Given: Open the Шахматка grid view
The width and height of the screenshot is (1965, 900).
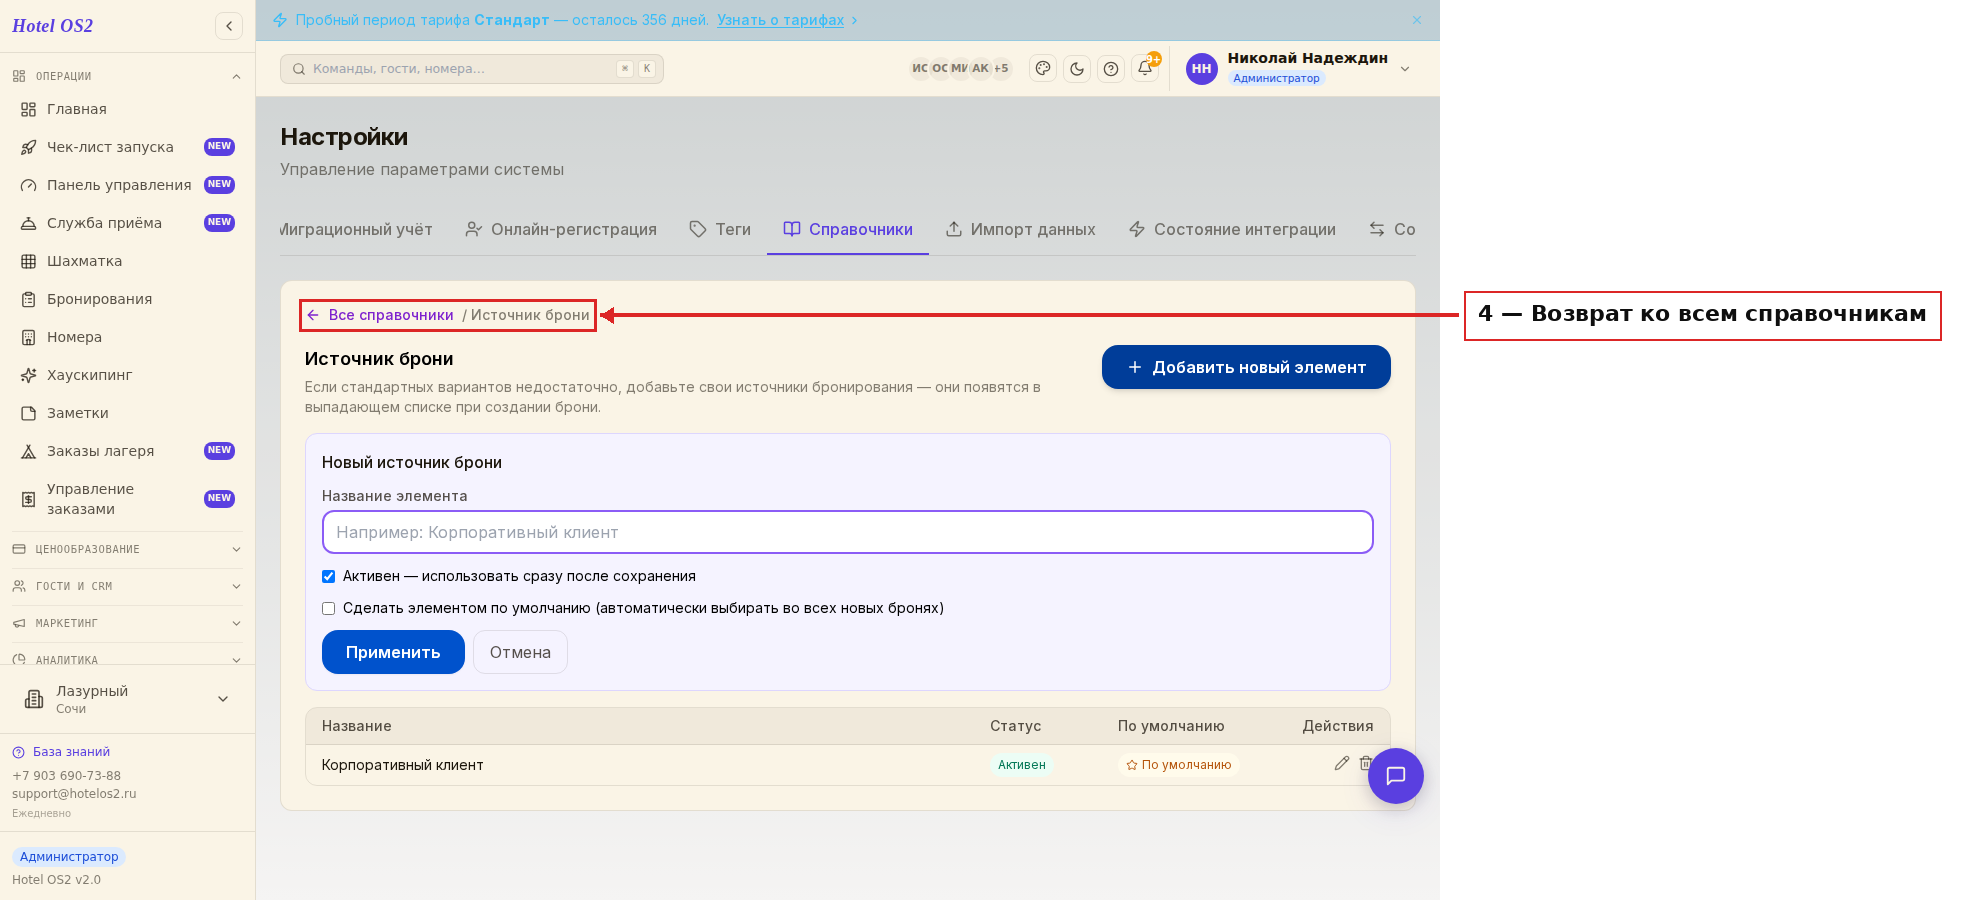Looking at the screenshot, I should tap(127, 261).
